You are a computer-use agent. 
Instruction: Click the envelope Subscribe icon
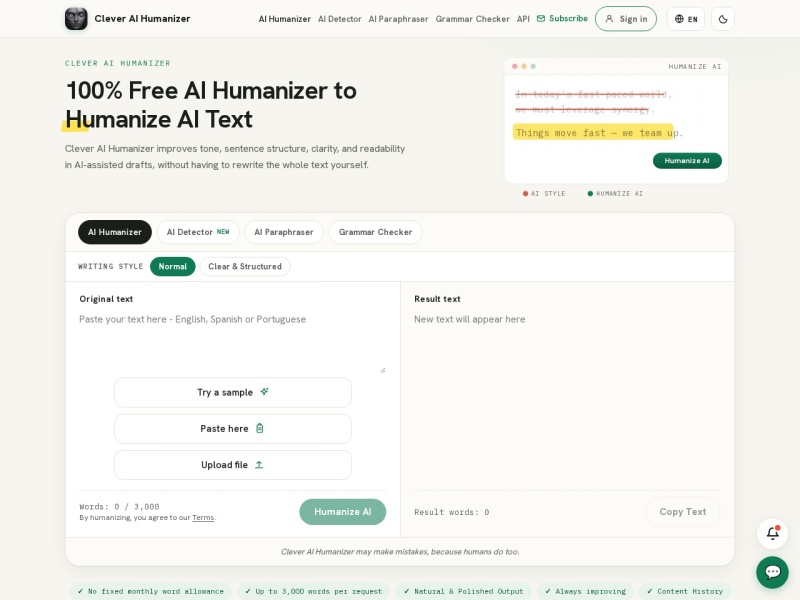tap(541, 18)
